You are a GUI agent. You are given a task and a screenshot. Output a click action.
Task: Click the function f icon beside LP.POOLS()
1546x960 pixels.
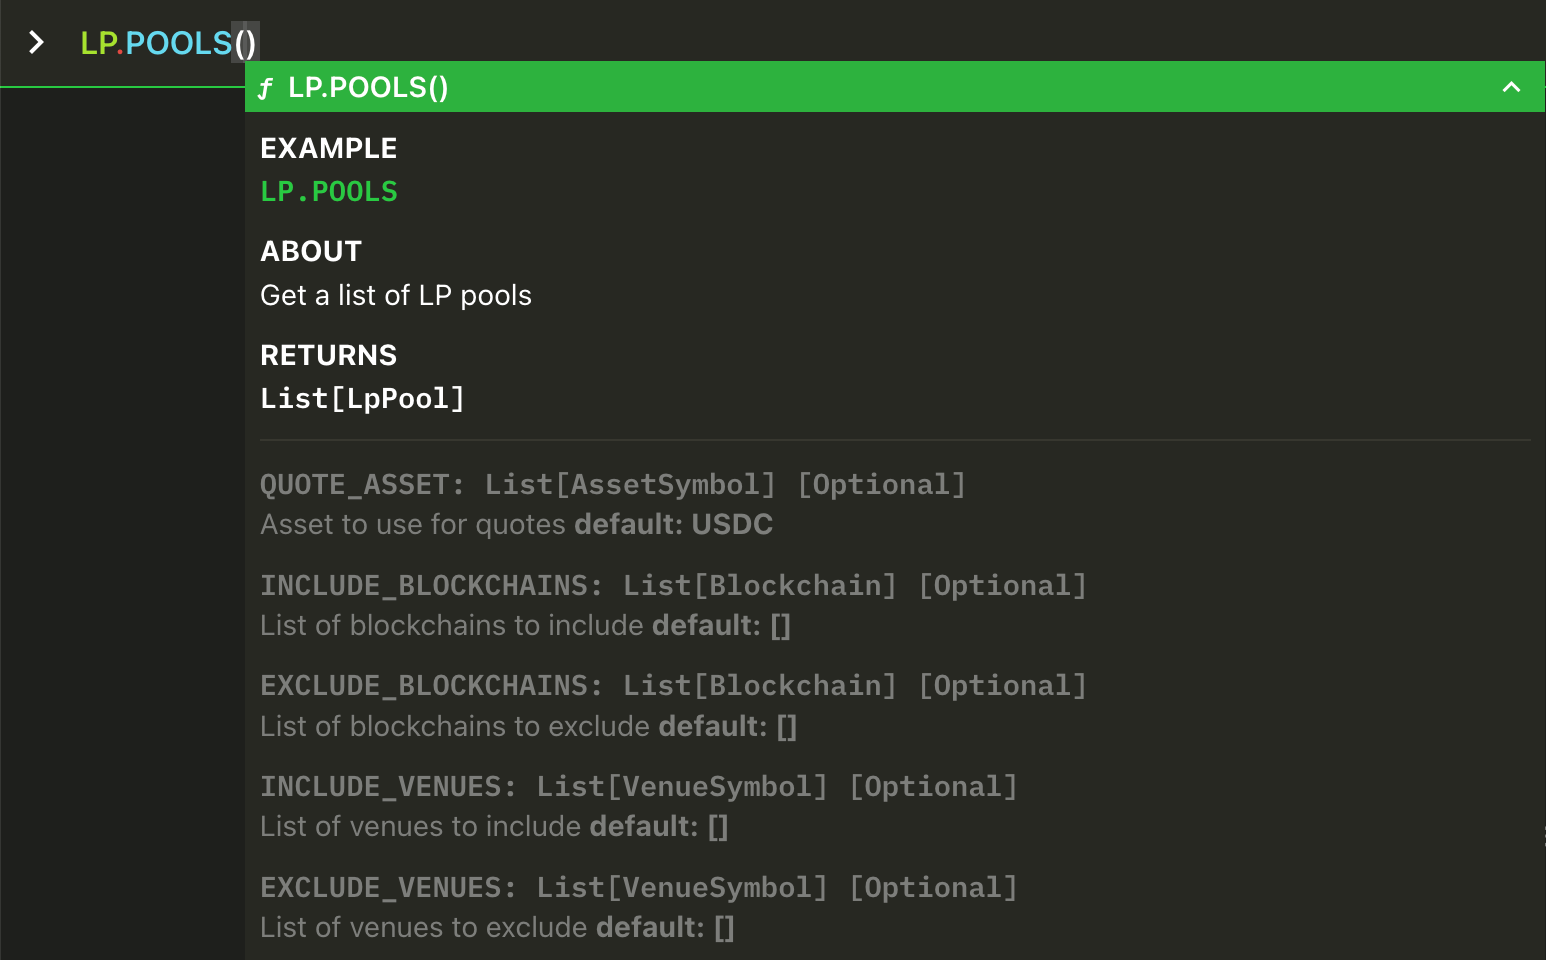click(x=265, y=88)
